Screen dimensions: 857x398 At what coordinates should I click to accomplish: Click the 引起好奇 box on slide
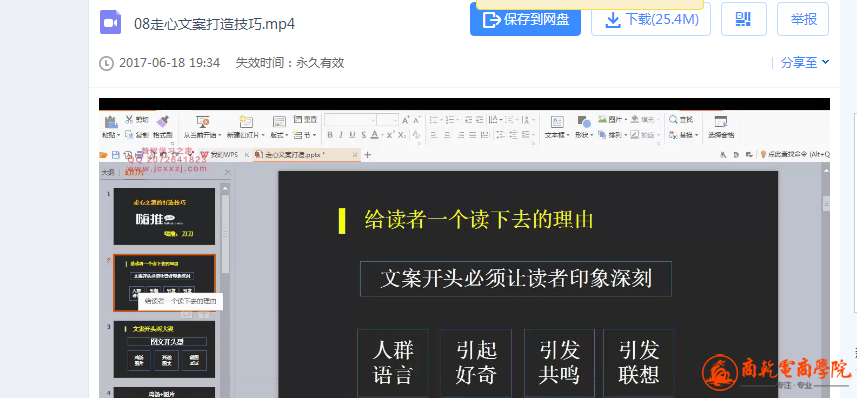point(476,362)
